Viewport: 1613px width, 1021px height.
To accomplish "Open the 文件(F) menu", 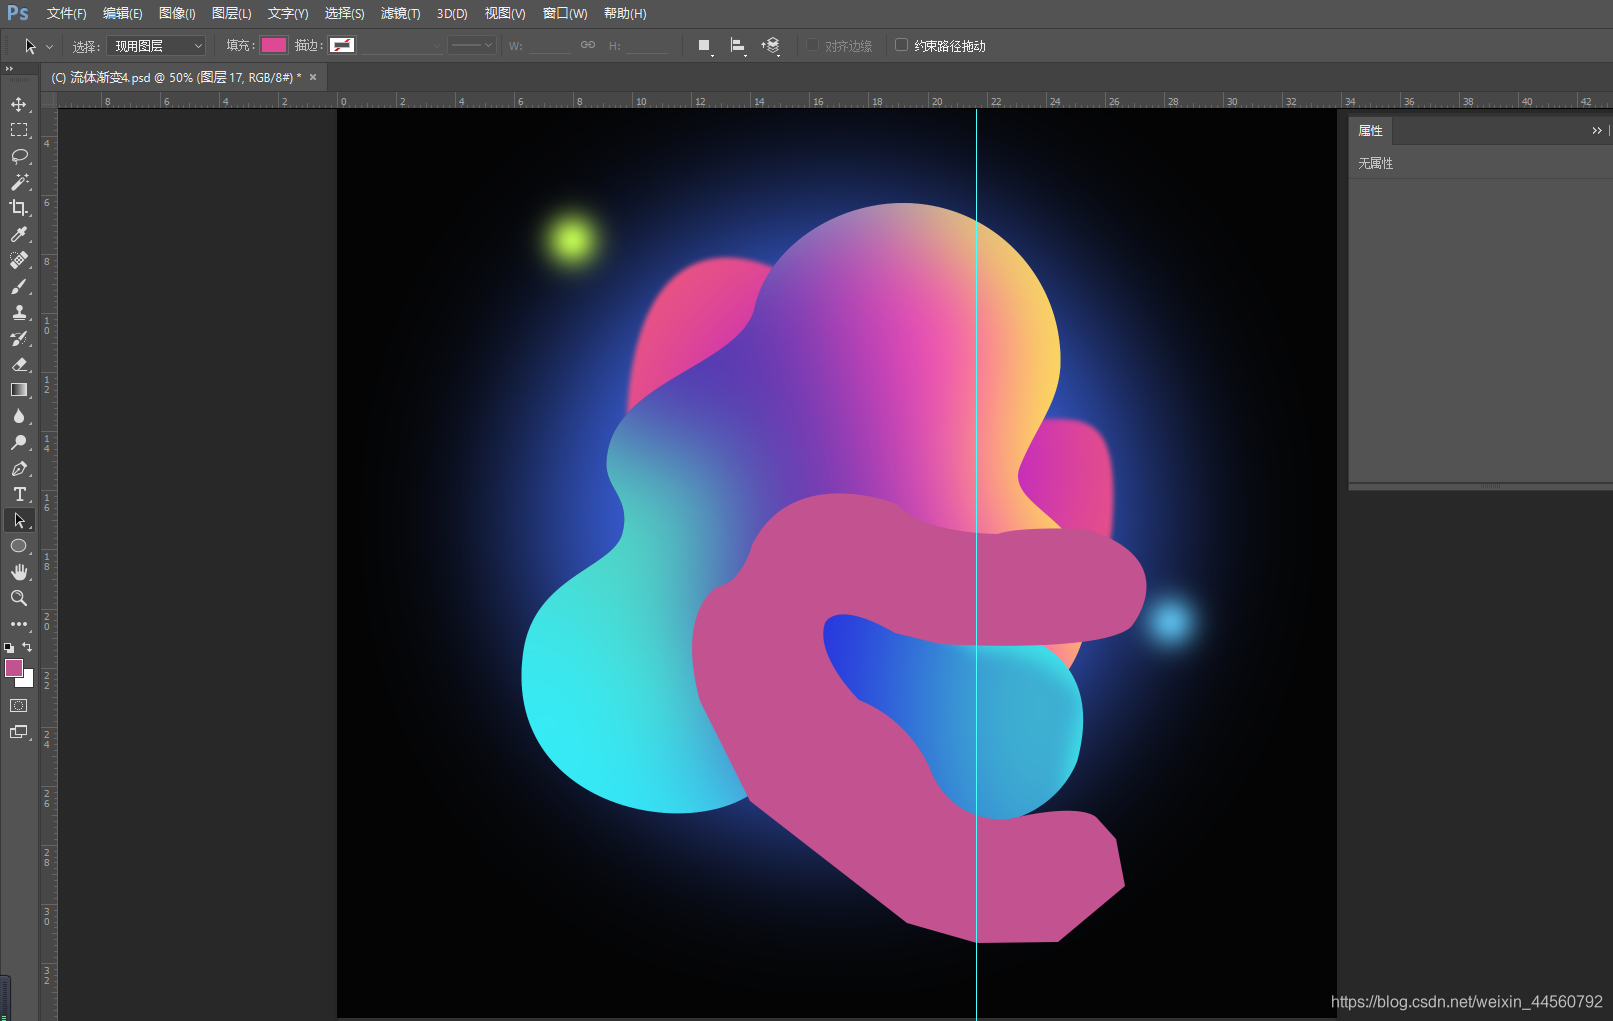I will tap(67, 14).
